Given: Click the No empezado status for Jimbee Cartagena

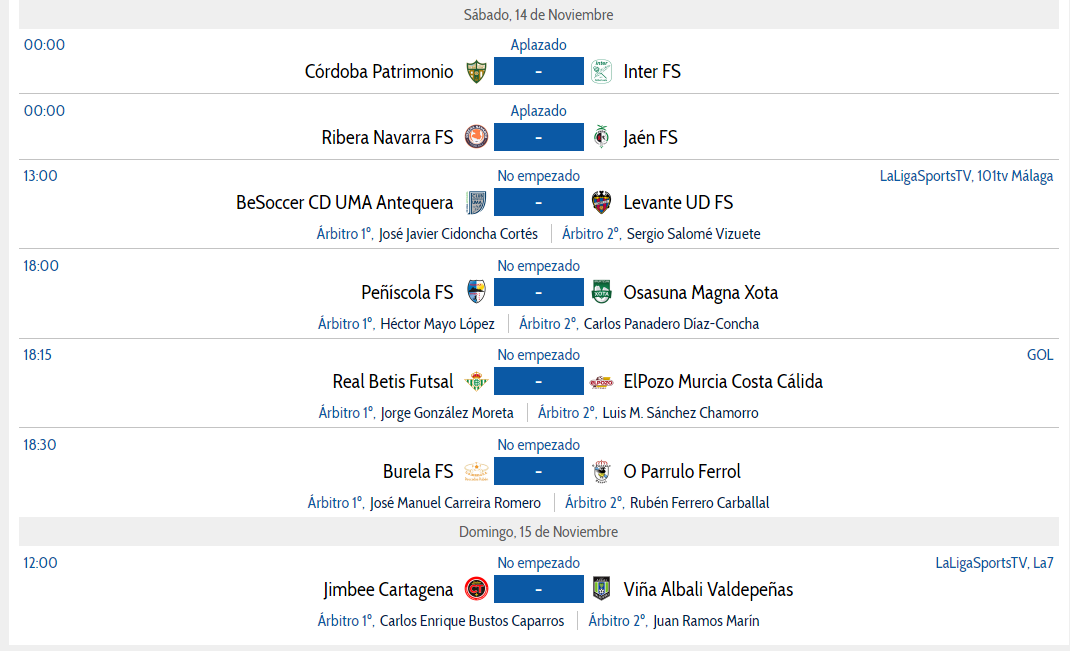Looking at the screenshot, I should point(538,563).
